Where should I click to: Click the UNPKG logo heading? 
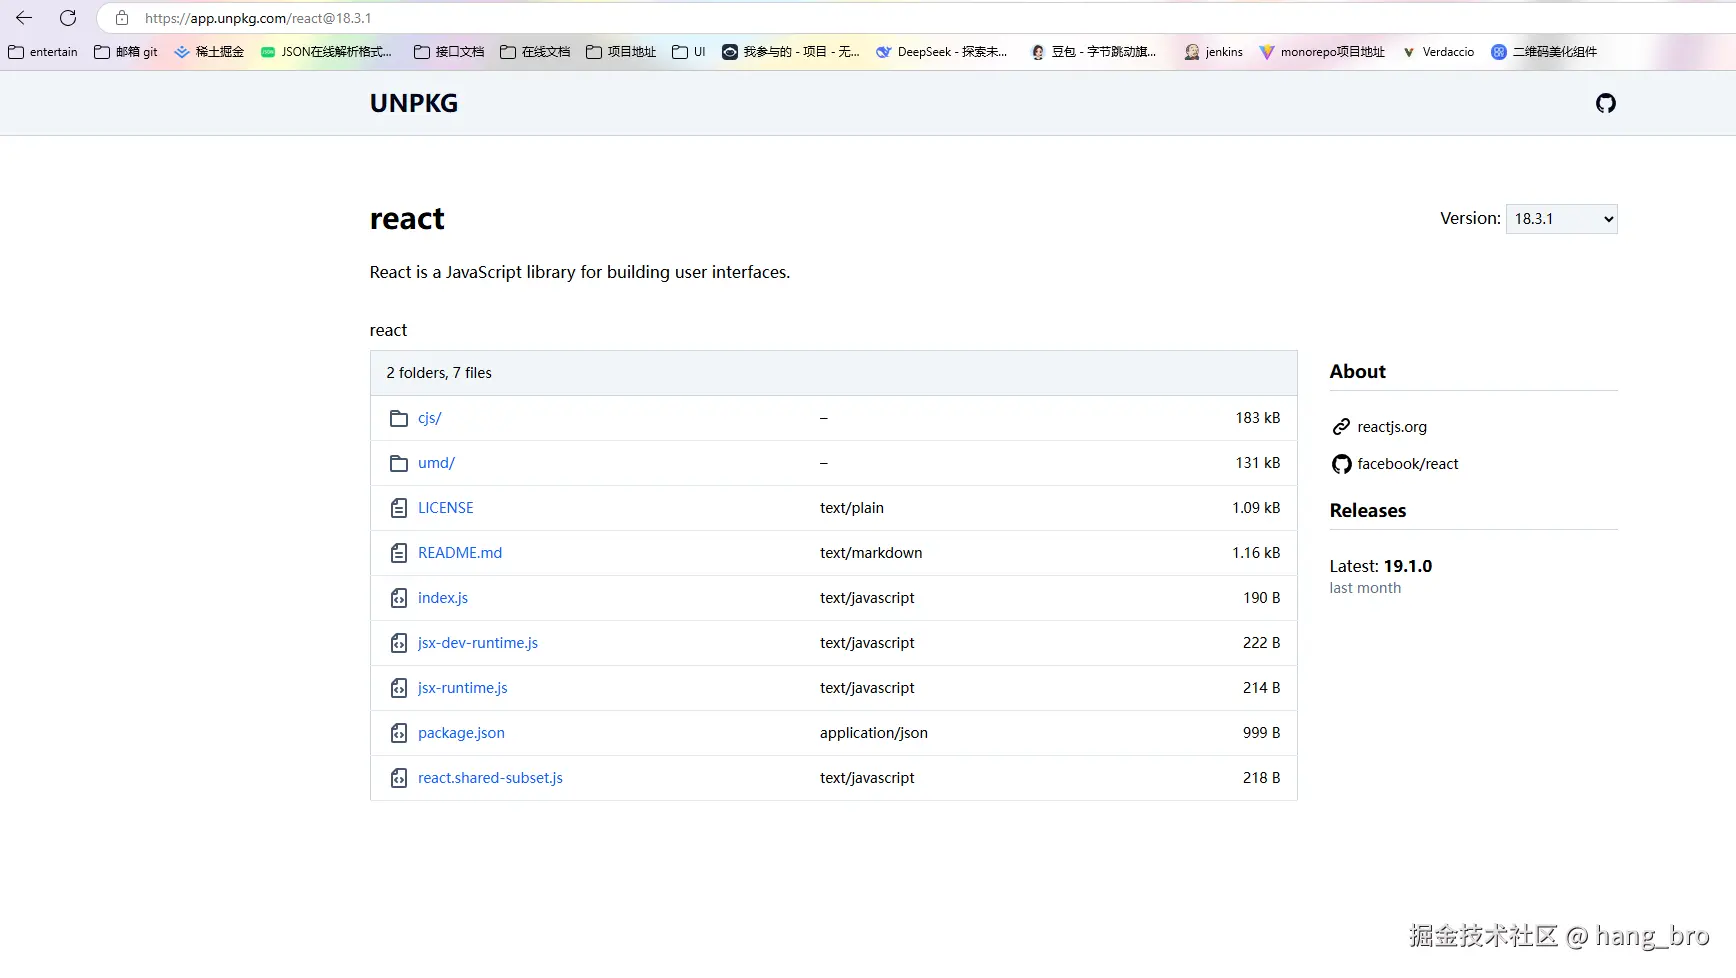pos(414,103)
